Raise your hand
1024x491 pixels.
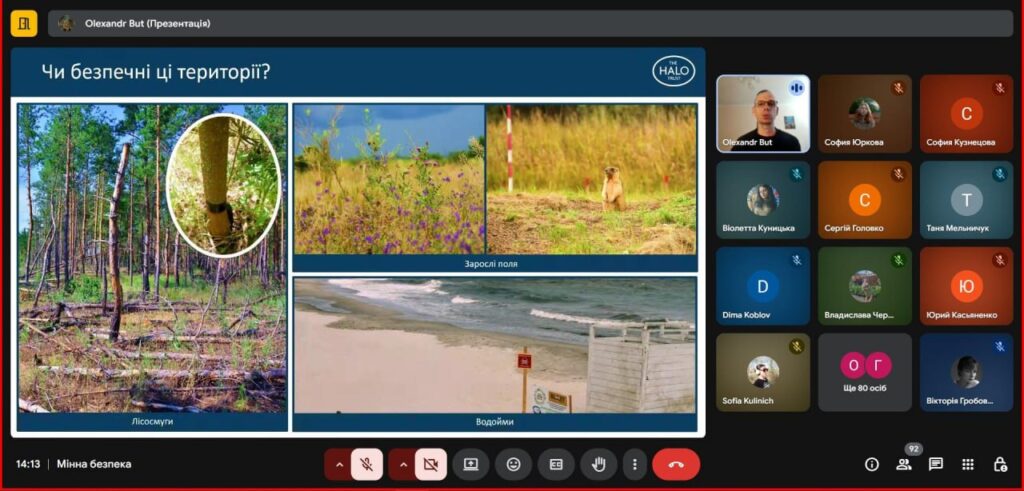tap(599, 464)
